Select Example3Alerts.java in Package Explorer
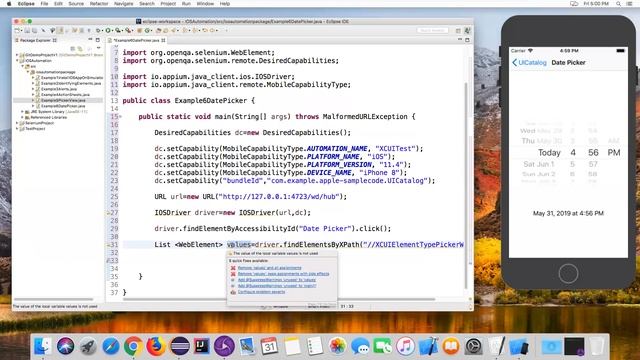This screenshot has width=640, height=360. click(59, 89)
